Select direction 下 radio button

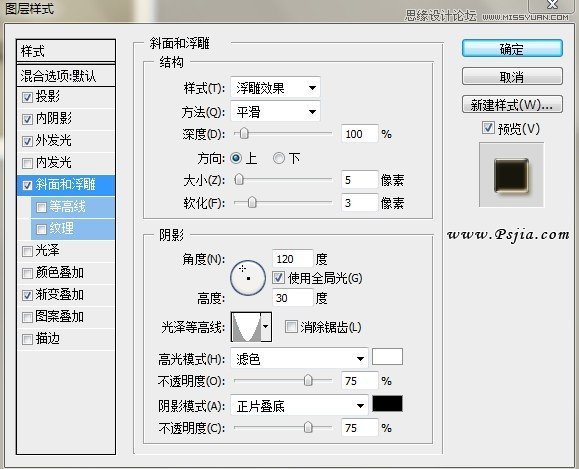coord(279,158)
